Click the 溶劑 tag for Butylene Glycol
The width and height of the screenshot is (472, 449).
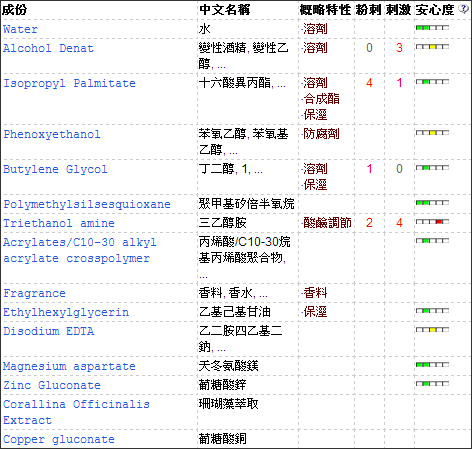[315, 169]
